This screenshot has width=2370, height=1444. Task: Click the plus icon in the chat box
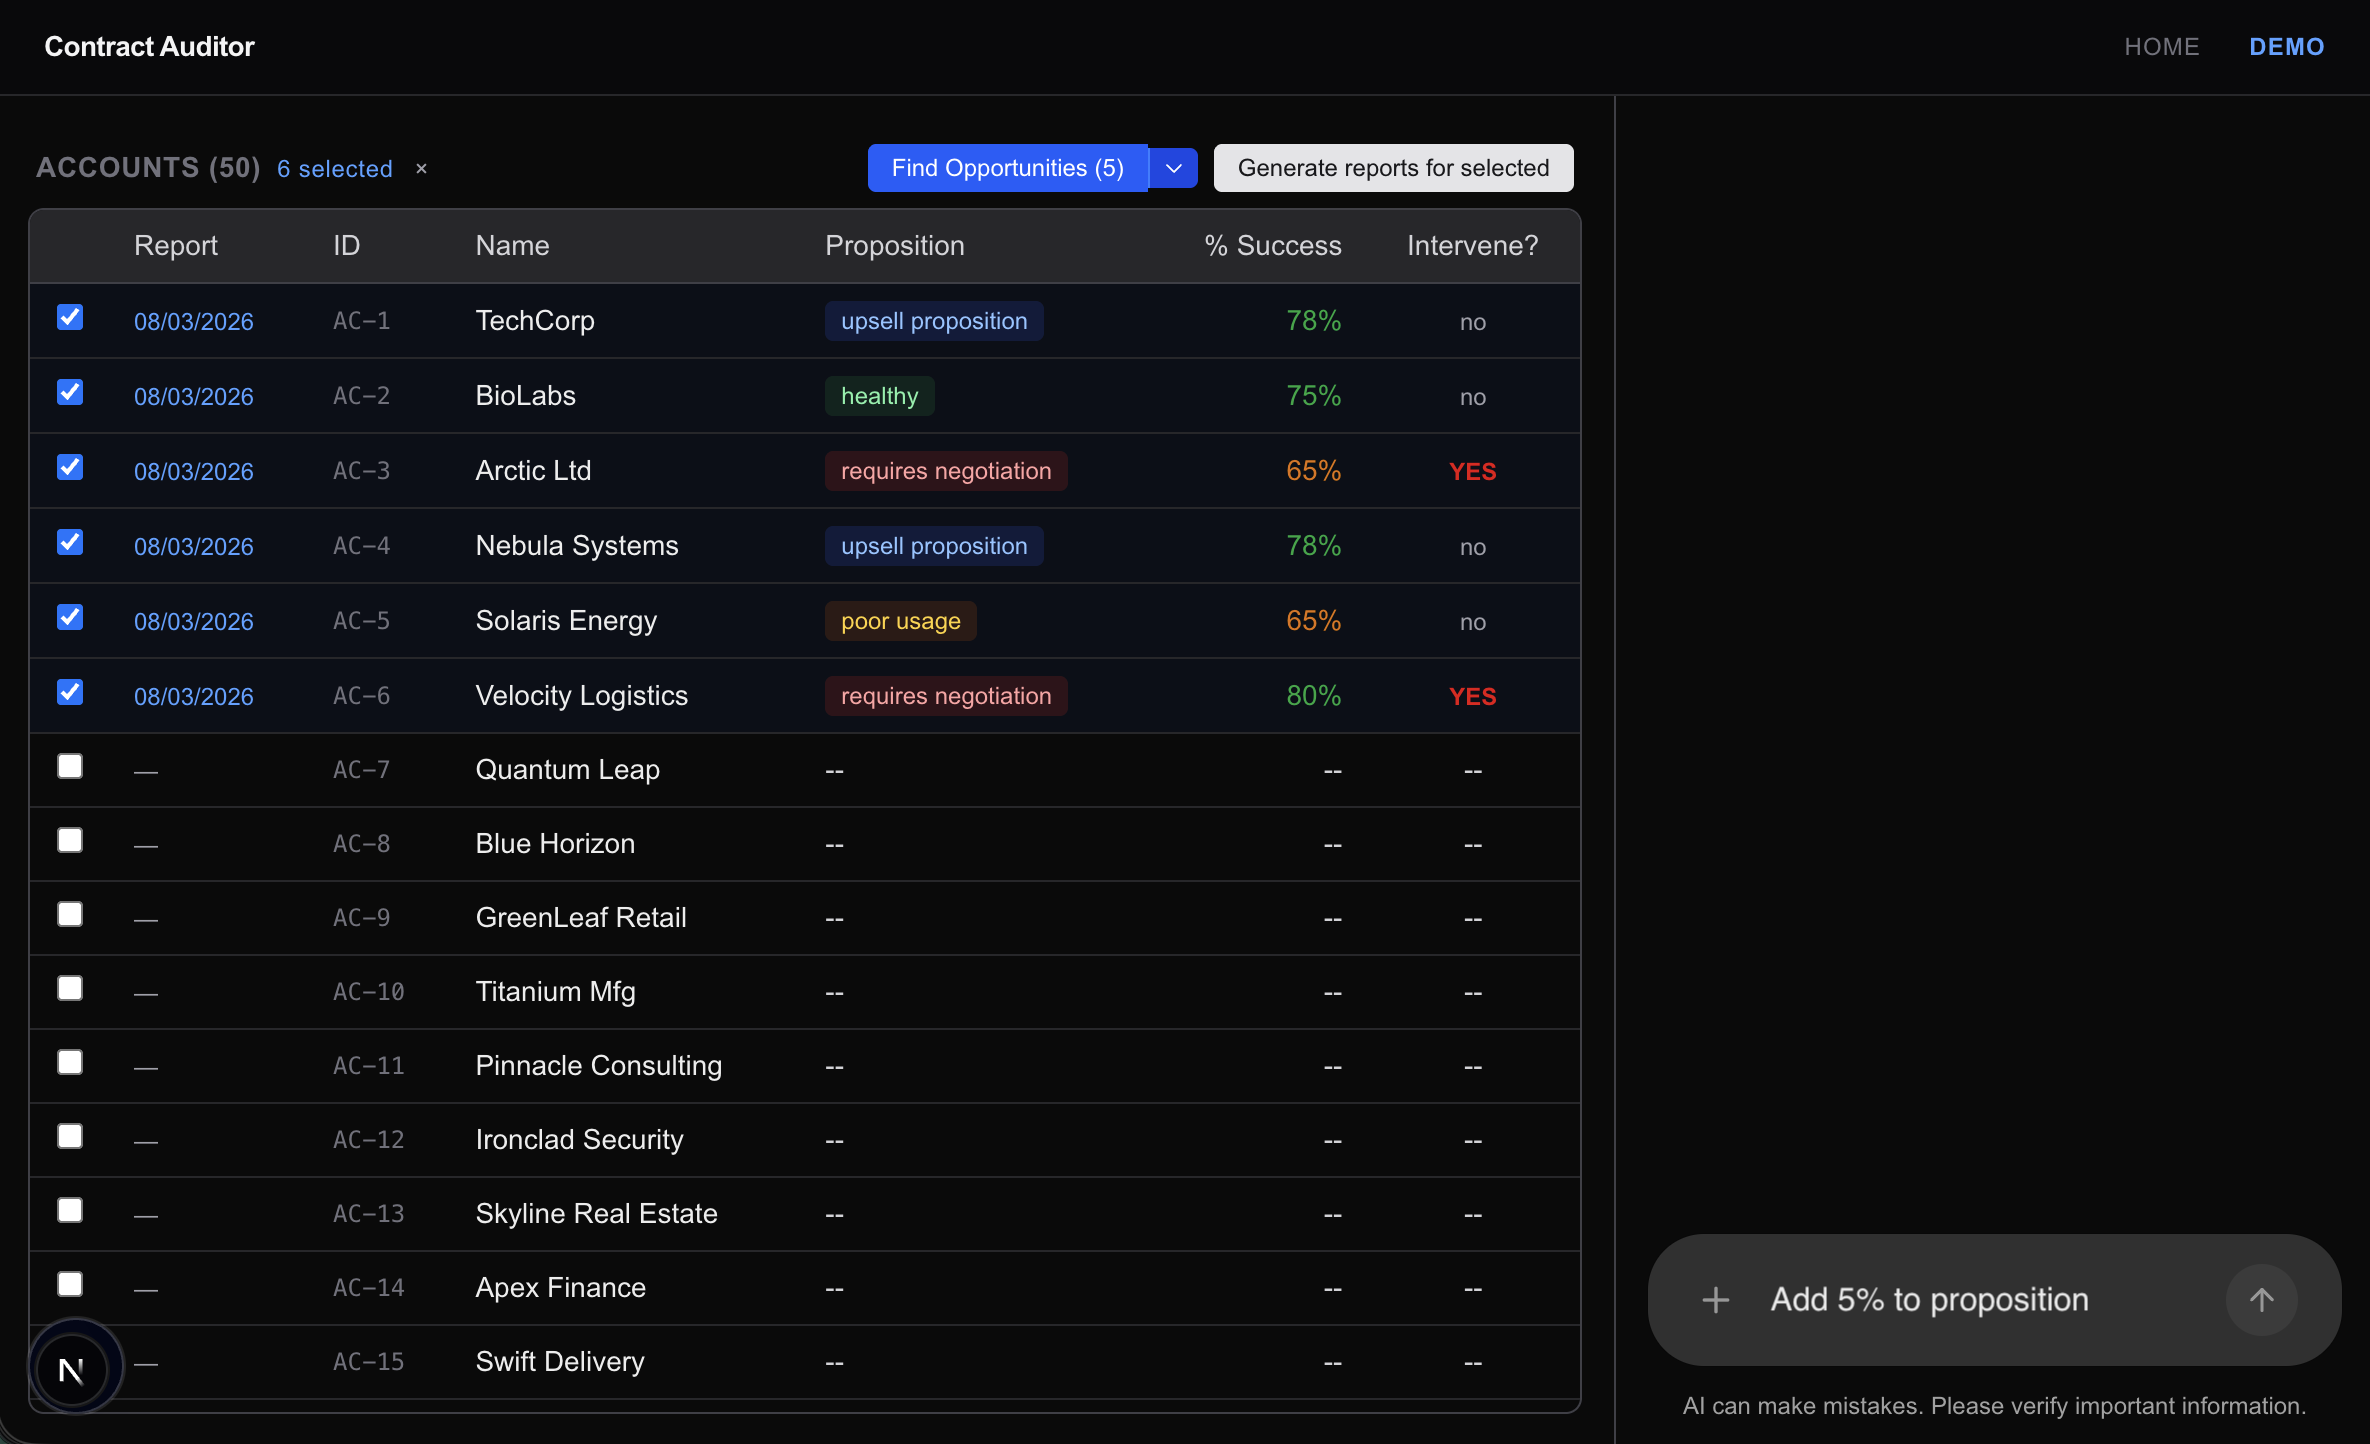1714,1299
